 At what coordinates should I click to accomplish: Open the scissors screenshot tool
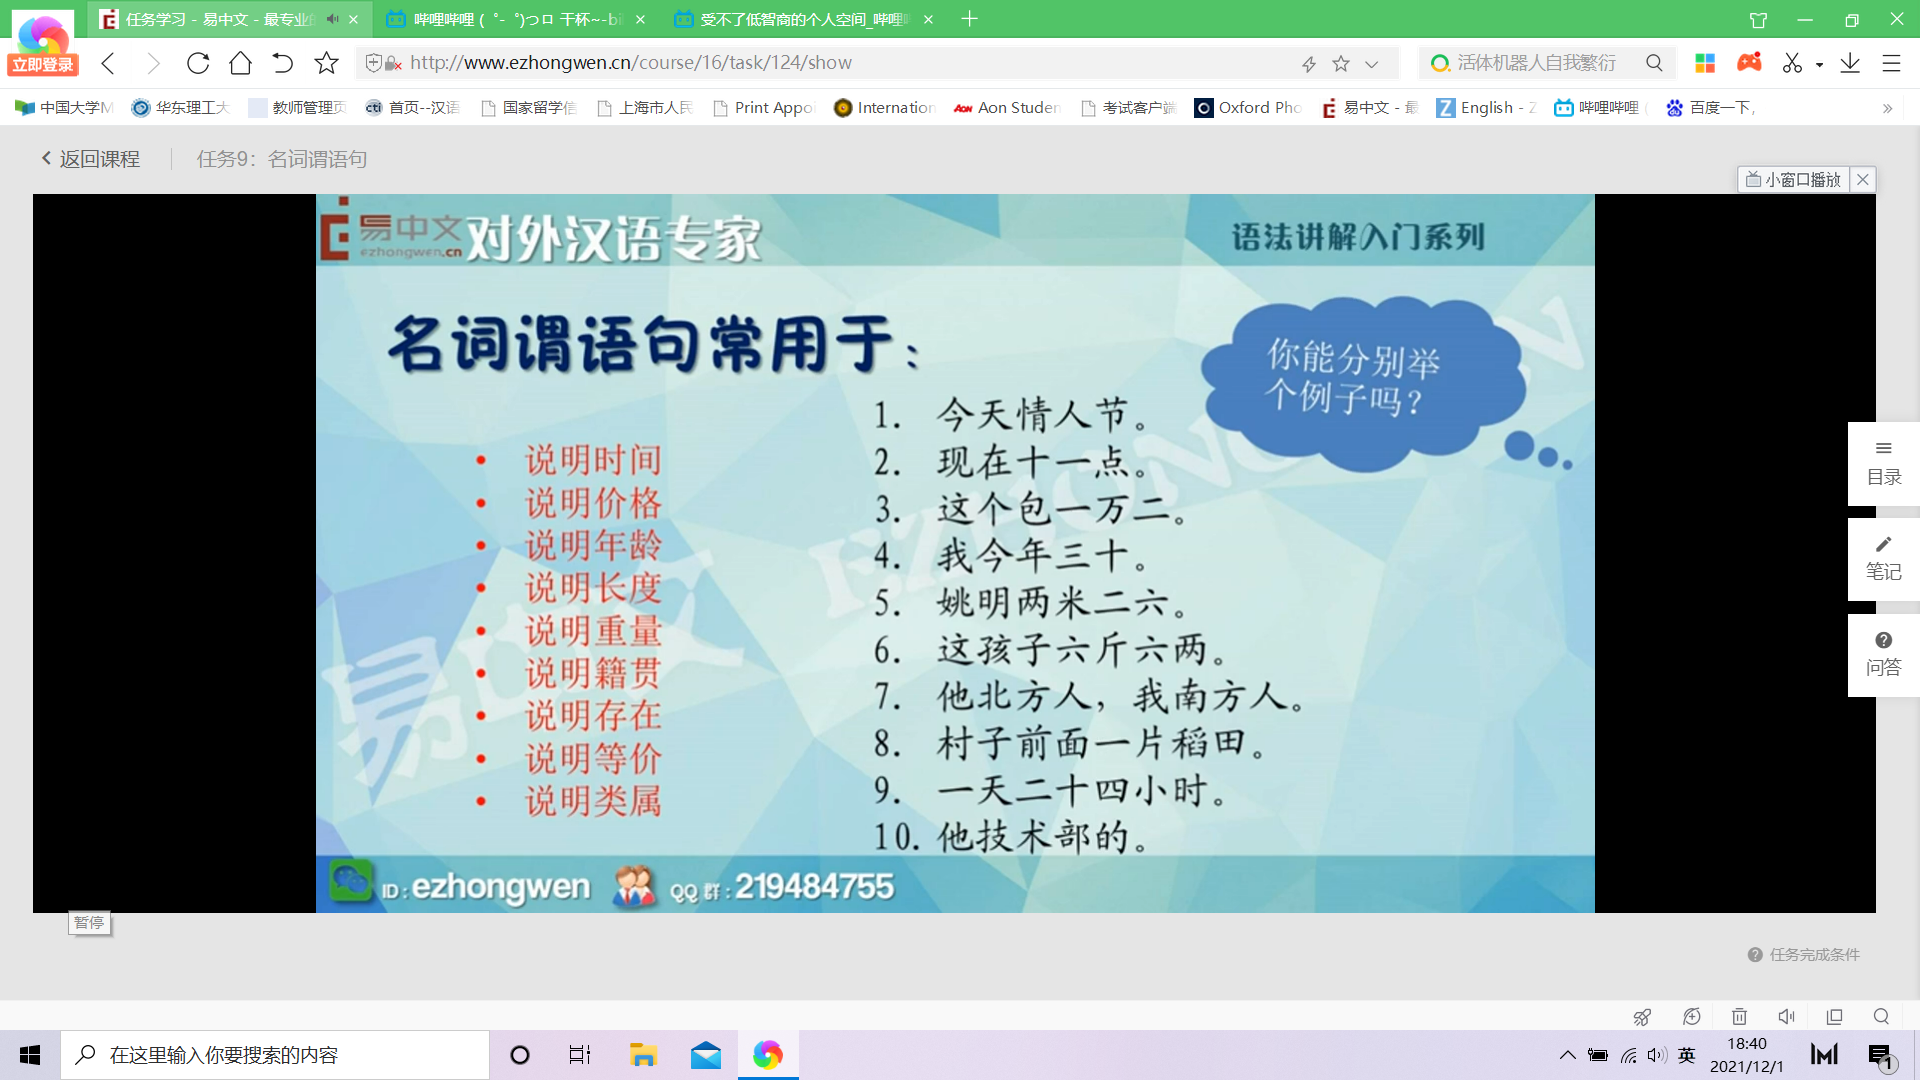1792,63
